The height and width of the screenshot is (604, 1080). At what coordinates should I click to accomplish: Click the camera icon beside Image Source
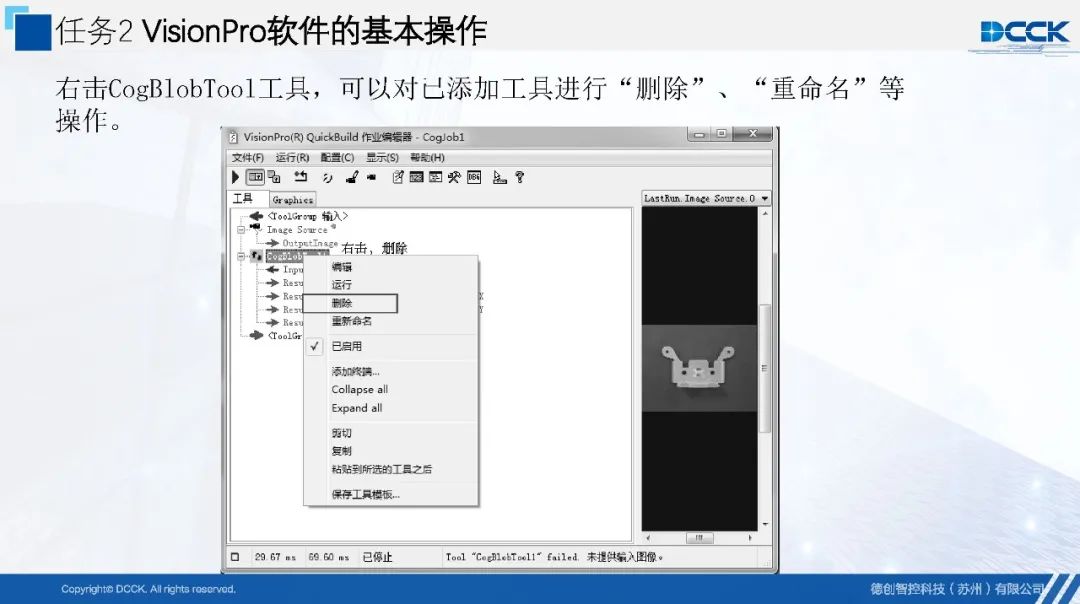tap(256, 228)
